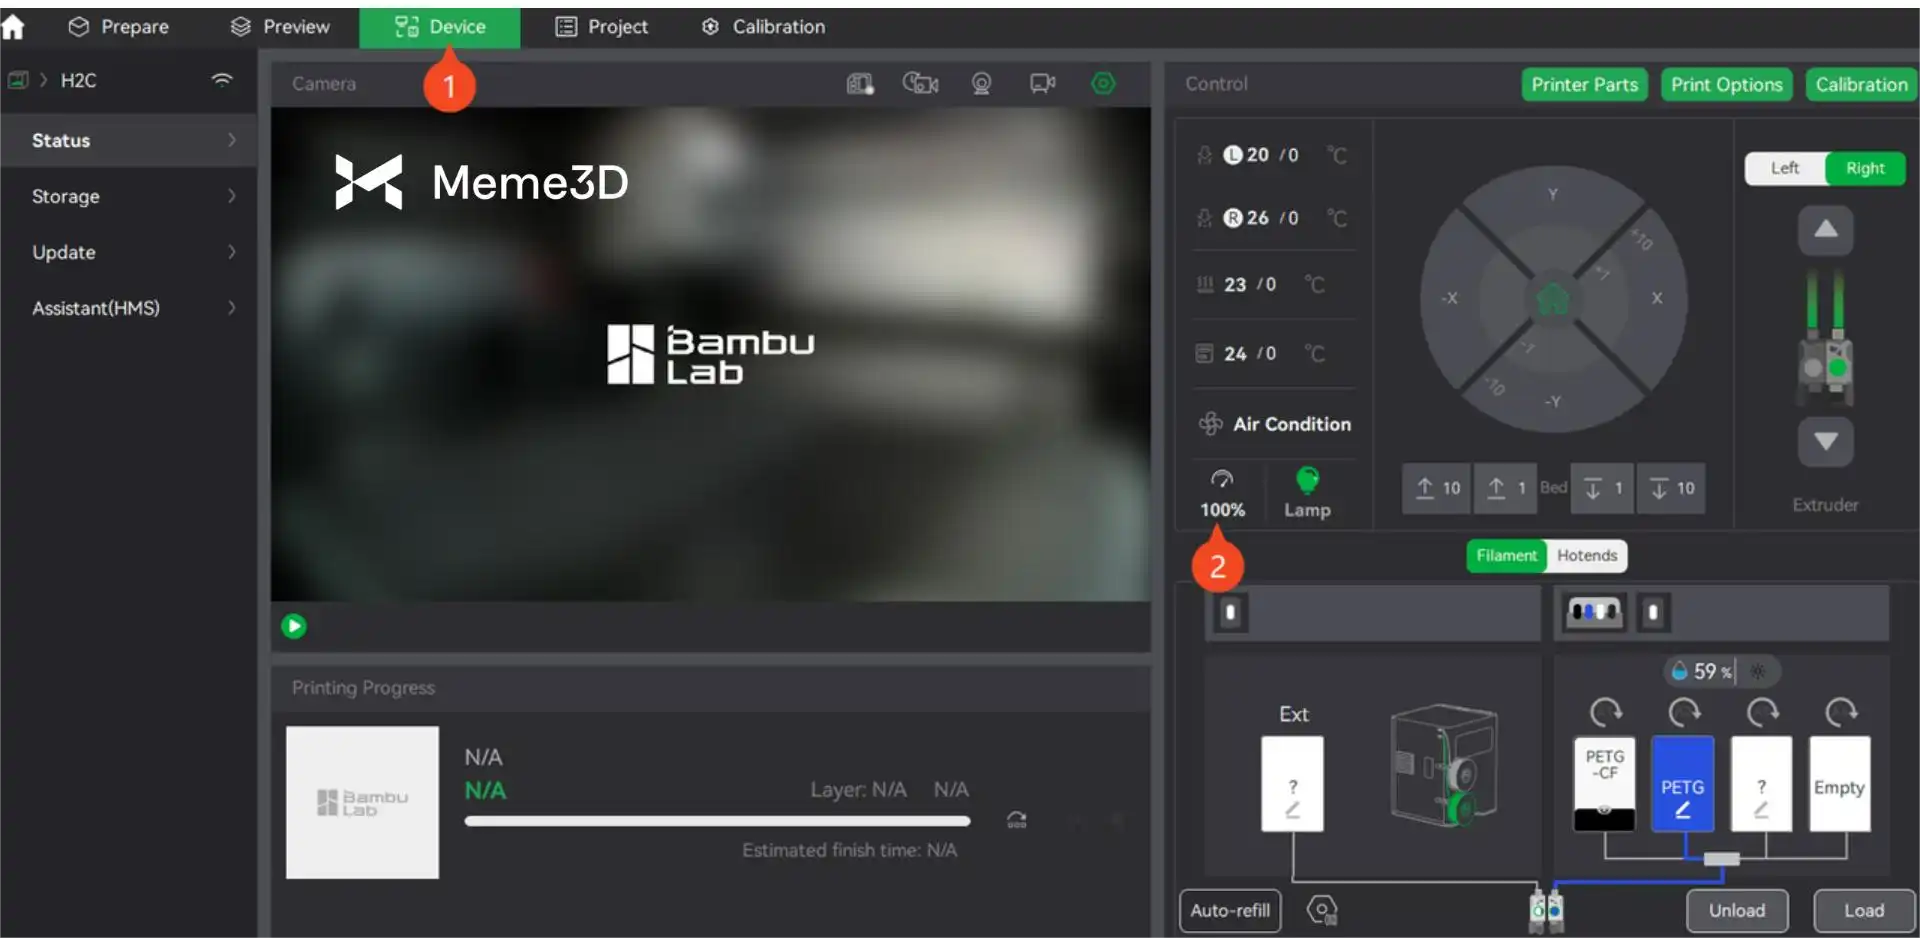Click the extruder up arrow button
The height and width of the screenshot is (938, 1920).
click(x=1825, y=230)
